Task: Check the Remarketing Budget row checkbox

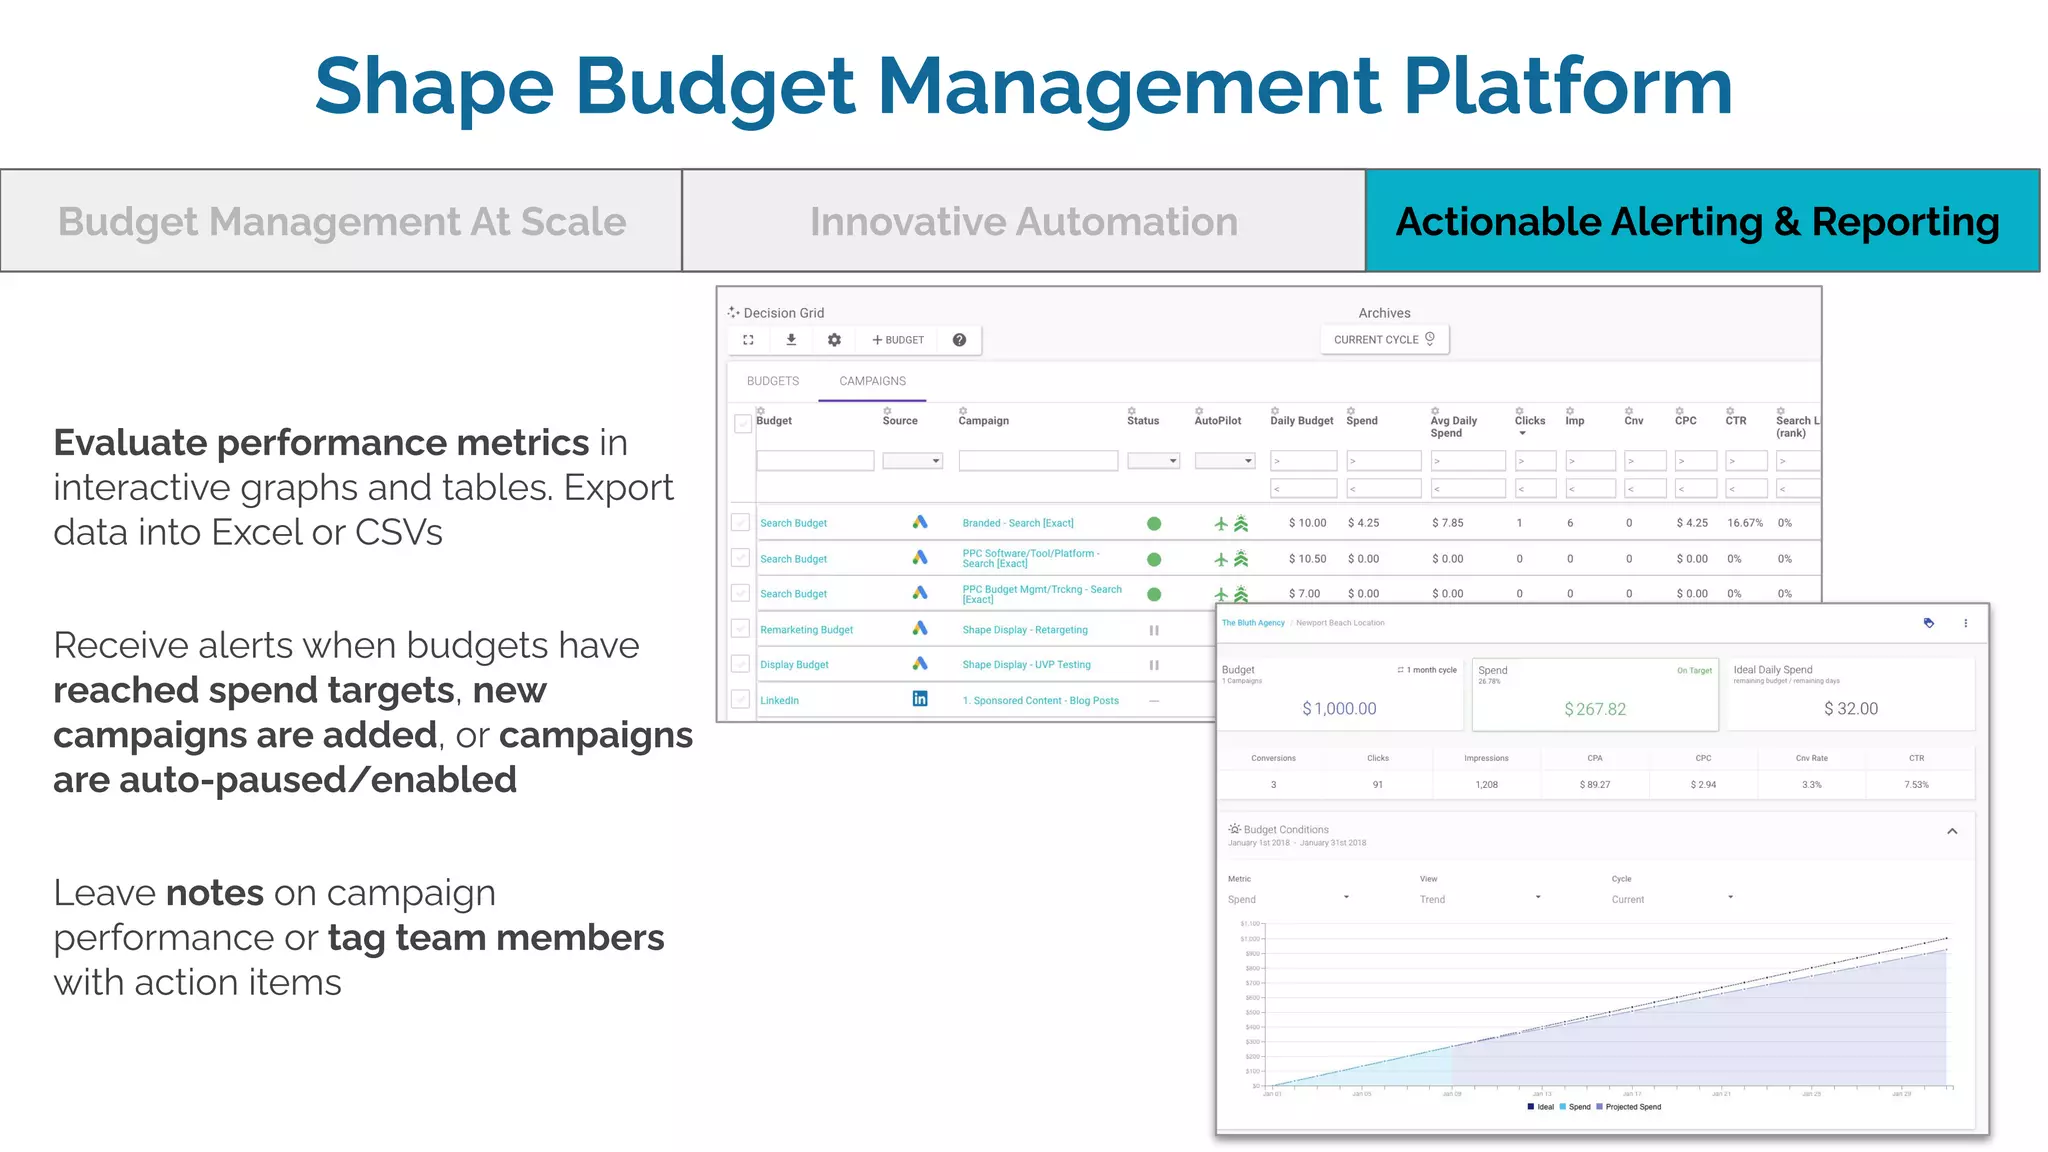Action: coord(741,629)
